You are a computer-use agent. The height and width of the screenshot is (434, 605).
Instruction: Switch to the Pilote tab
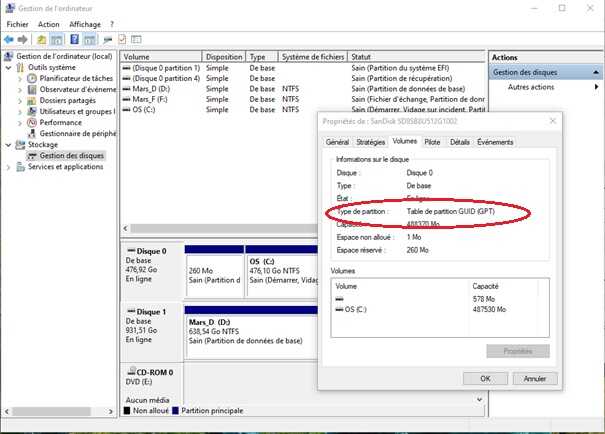click(432, 142)
